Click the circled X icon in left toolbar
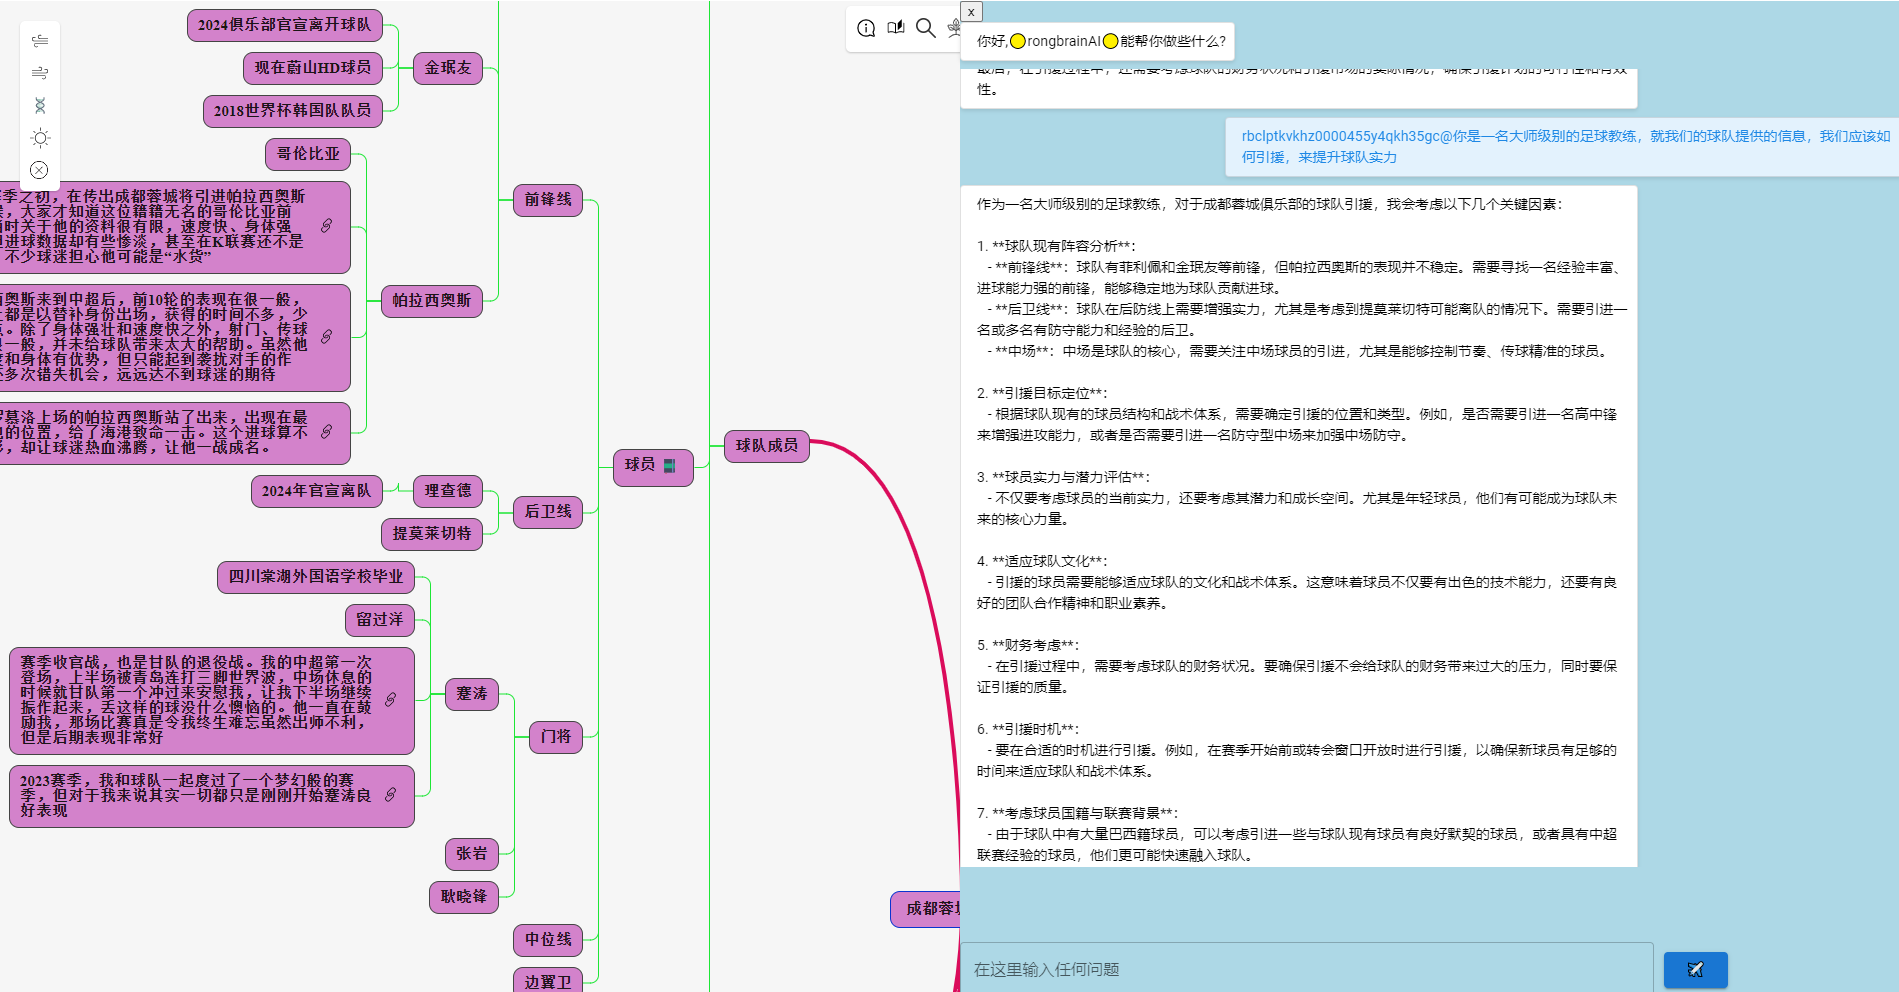The height and width of the screenshot is (992, 1899). 39,170
